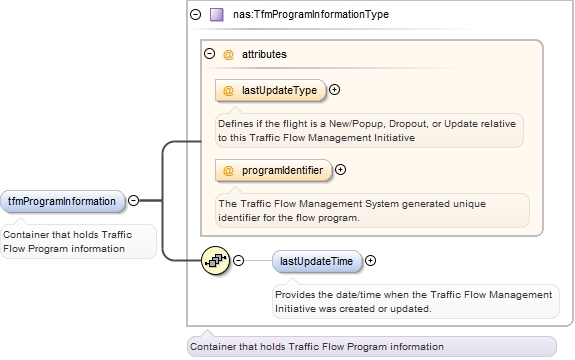This screenshot has width=575, height=360.
Task: Click the @ icon in programIdentifier
Action: coord(228,170)
